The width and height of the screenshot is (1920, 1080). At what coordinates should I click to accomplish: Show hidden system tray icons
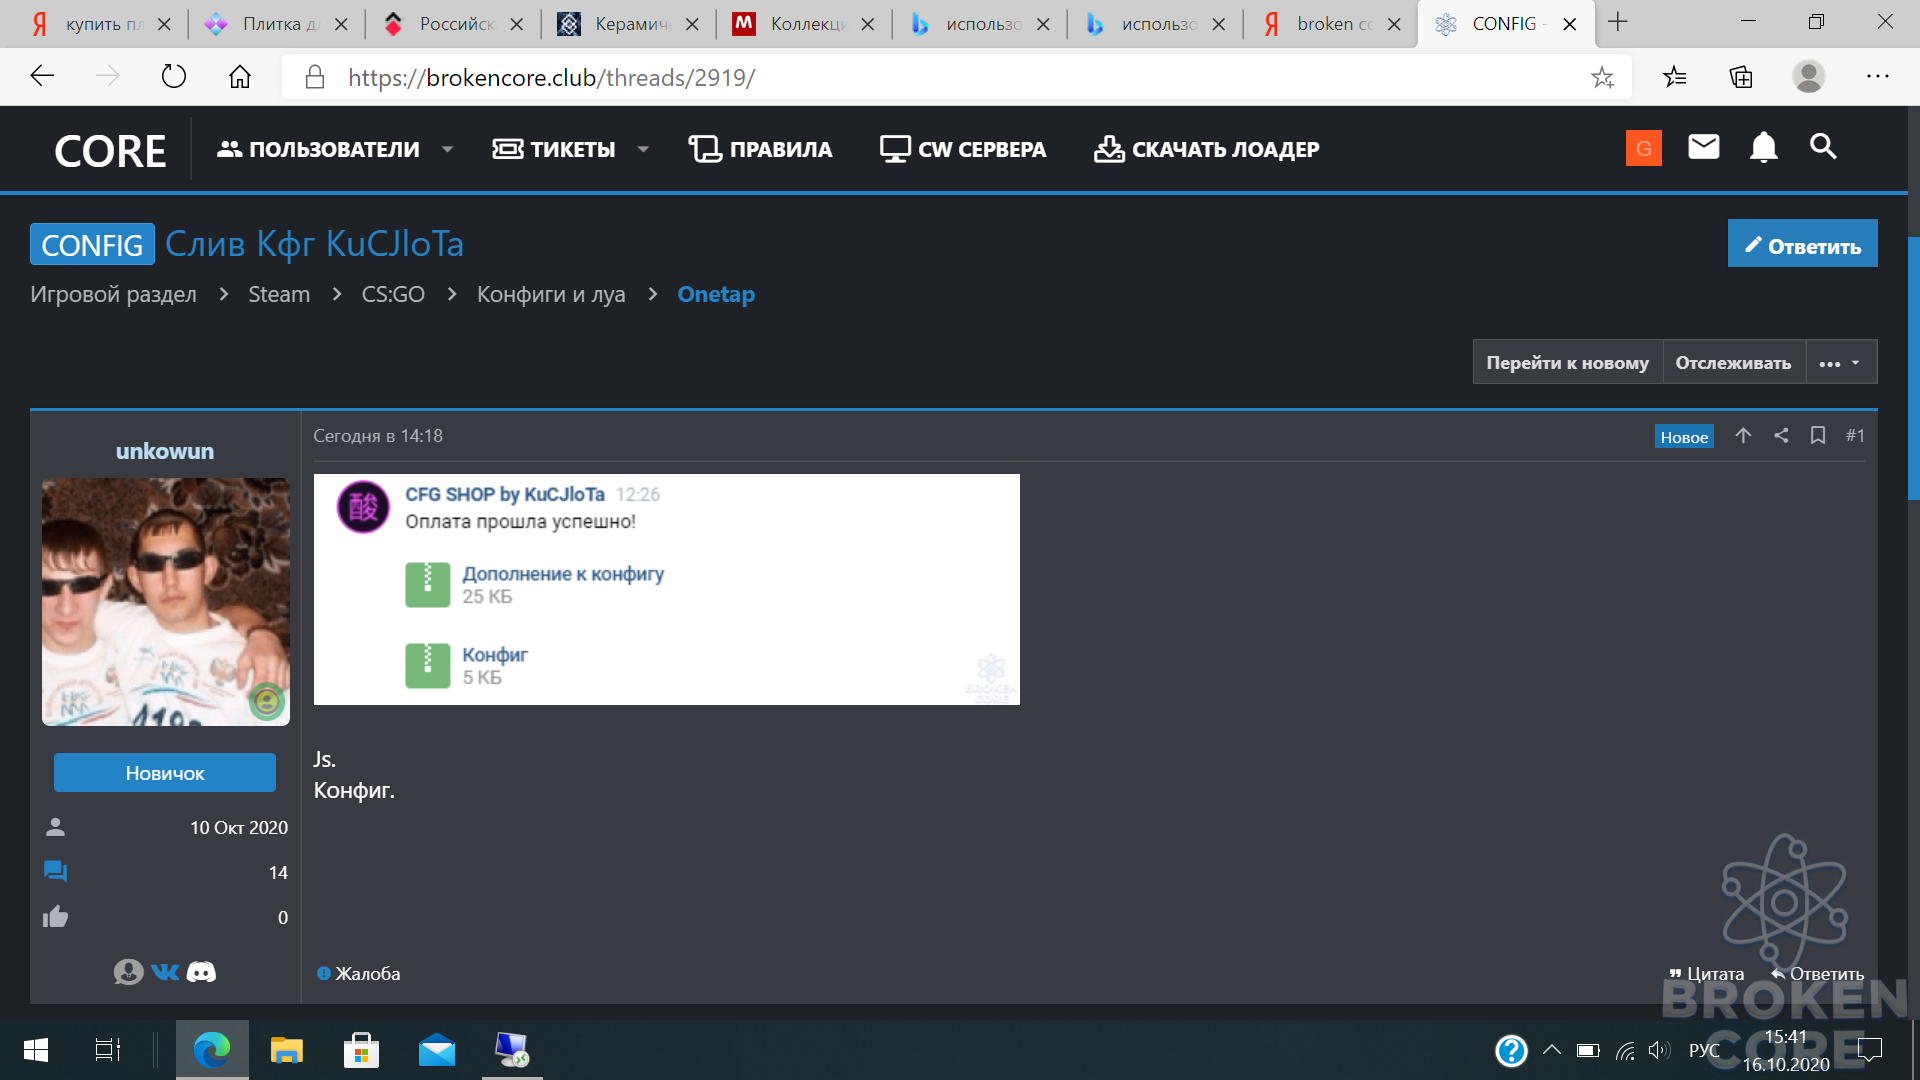click(1551, 1050)
